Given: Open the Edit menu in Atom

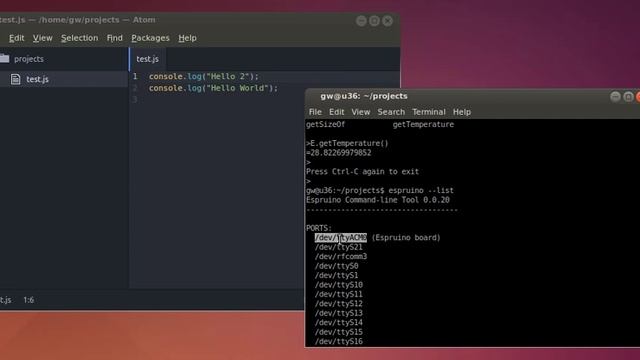Looking at the screenshot, I should [17, 38].
